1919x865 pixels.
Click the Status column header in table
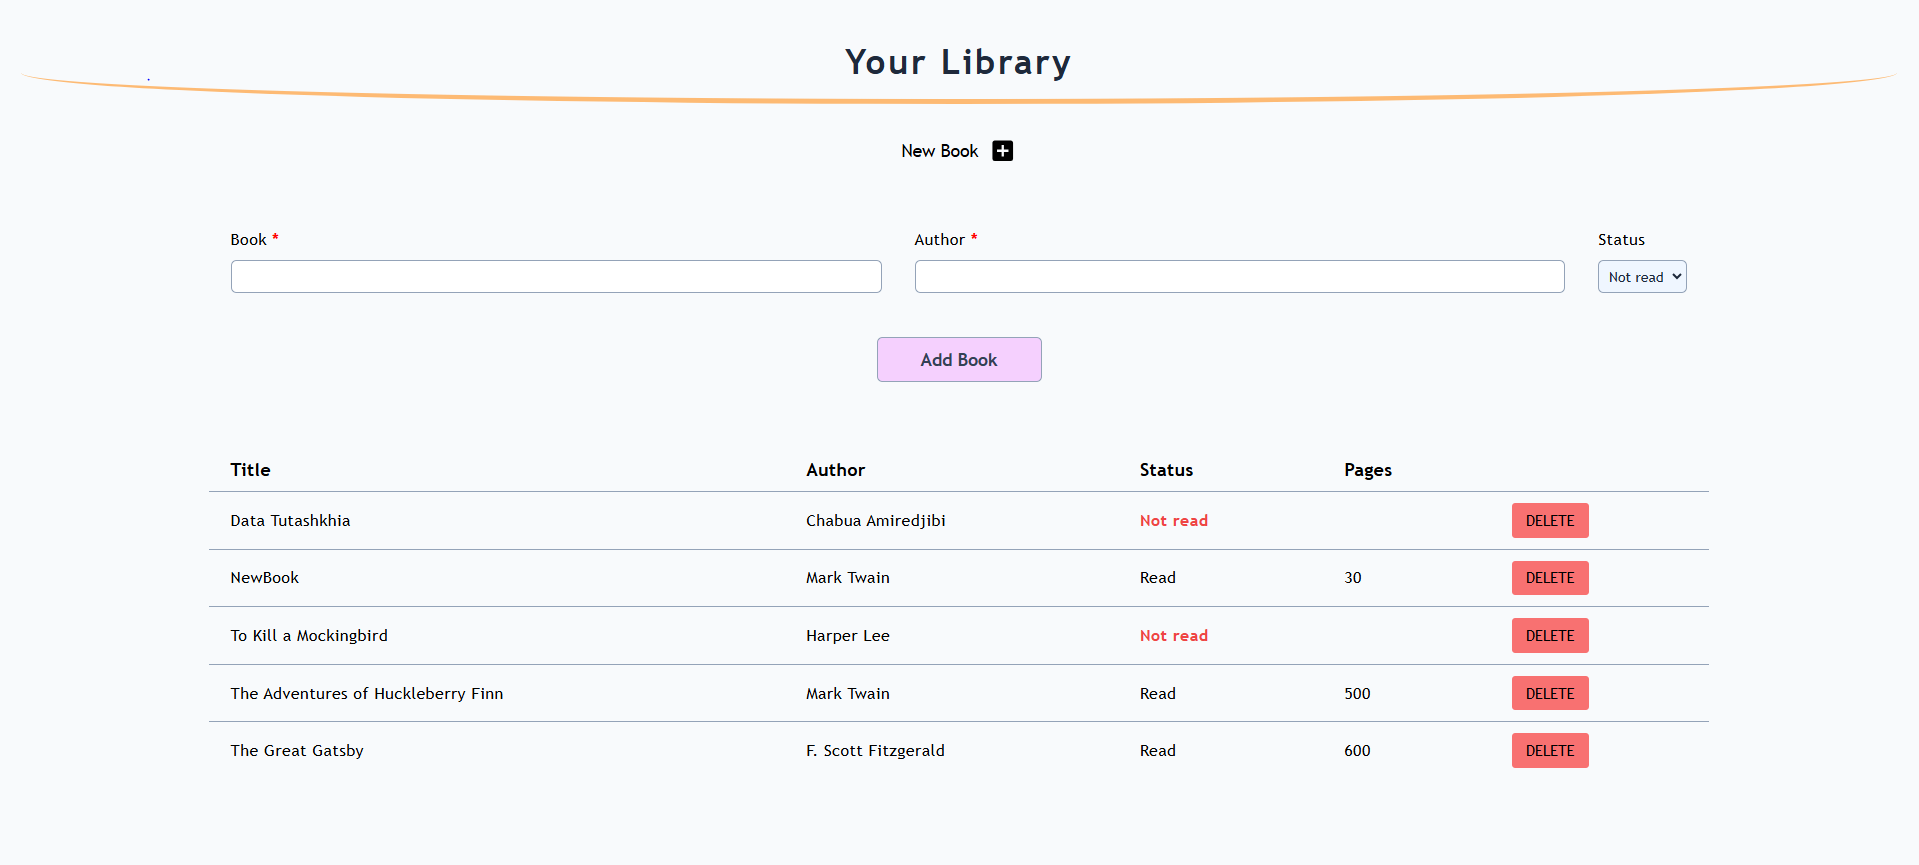pyautogui.click(x=1166, y=470)
